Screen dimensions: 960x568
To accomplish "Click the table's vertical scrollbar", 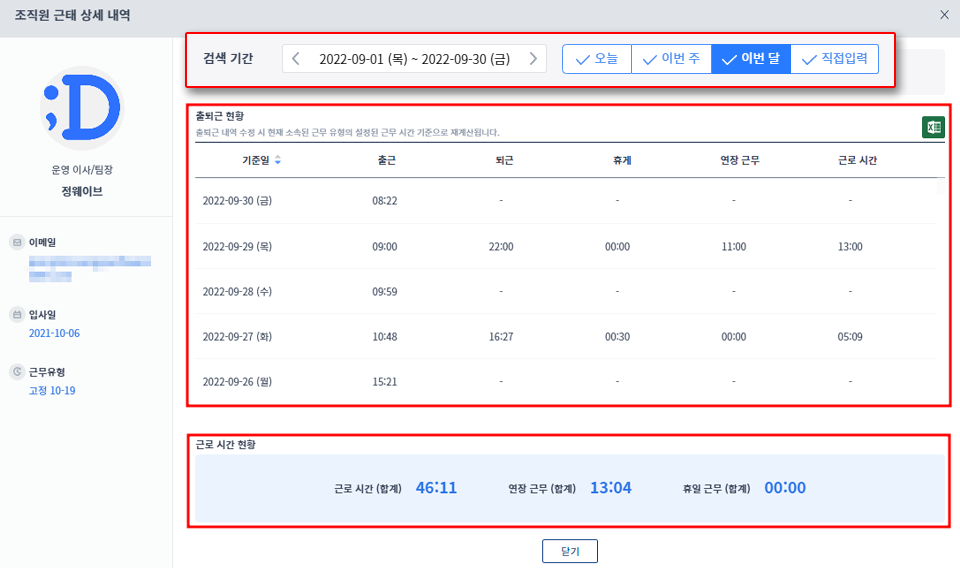I will [941, 187].
